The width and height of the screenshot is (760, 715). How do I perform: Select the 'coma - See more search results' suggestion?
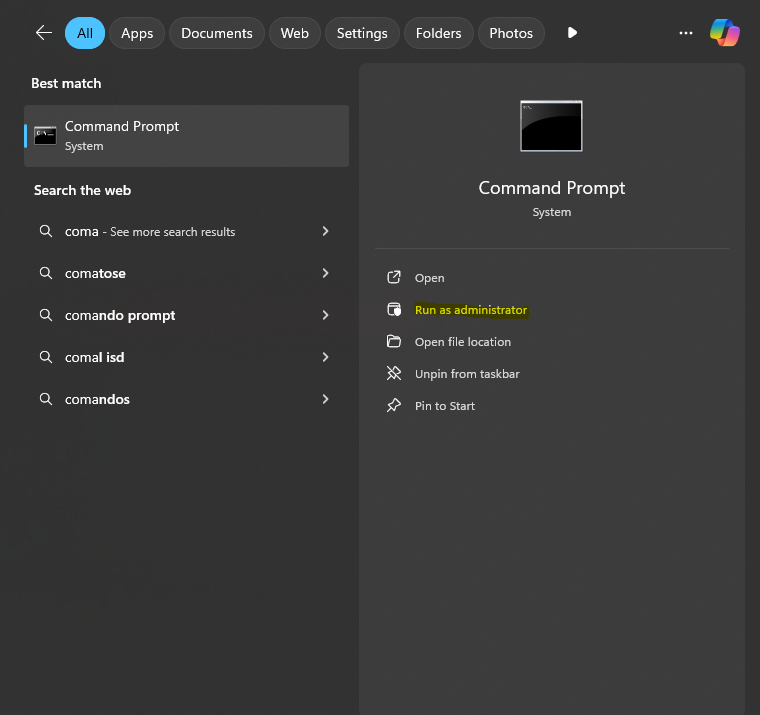click(187, 231)
